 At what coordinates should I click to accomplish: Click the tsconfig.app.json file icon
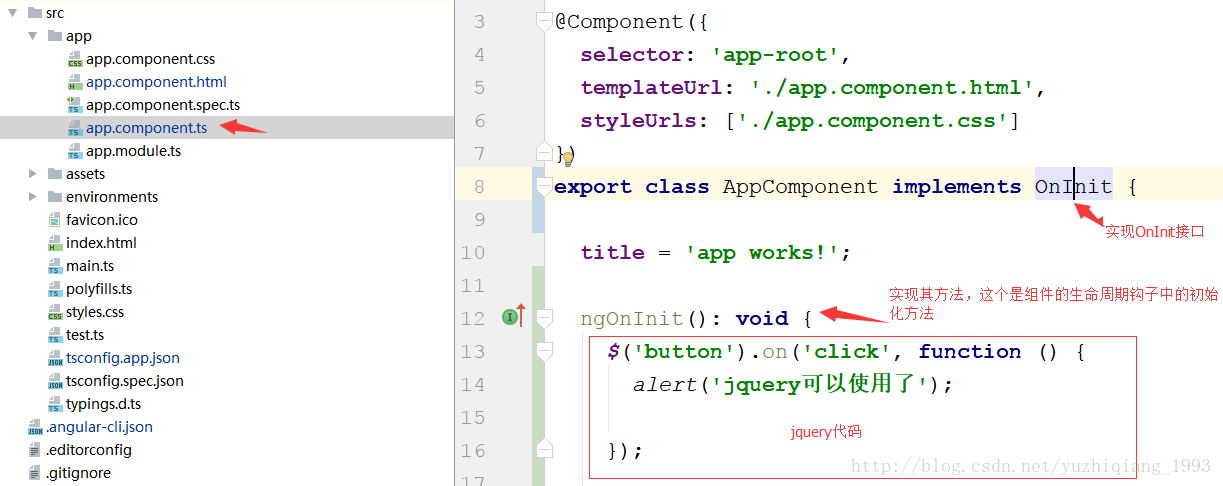click(55, 359)
